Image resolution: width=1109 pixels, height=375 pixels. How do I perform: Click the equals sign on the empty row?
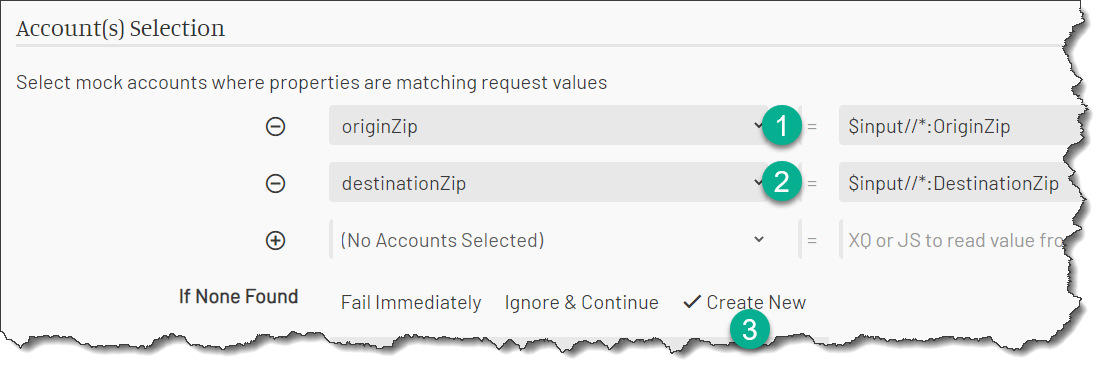812,241
